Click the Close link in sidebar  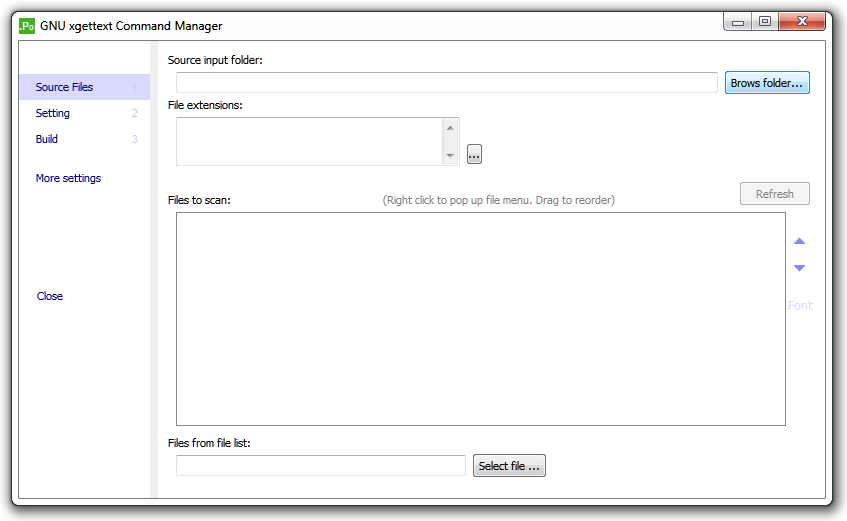coord(50,296)
